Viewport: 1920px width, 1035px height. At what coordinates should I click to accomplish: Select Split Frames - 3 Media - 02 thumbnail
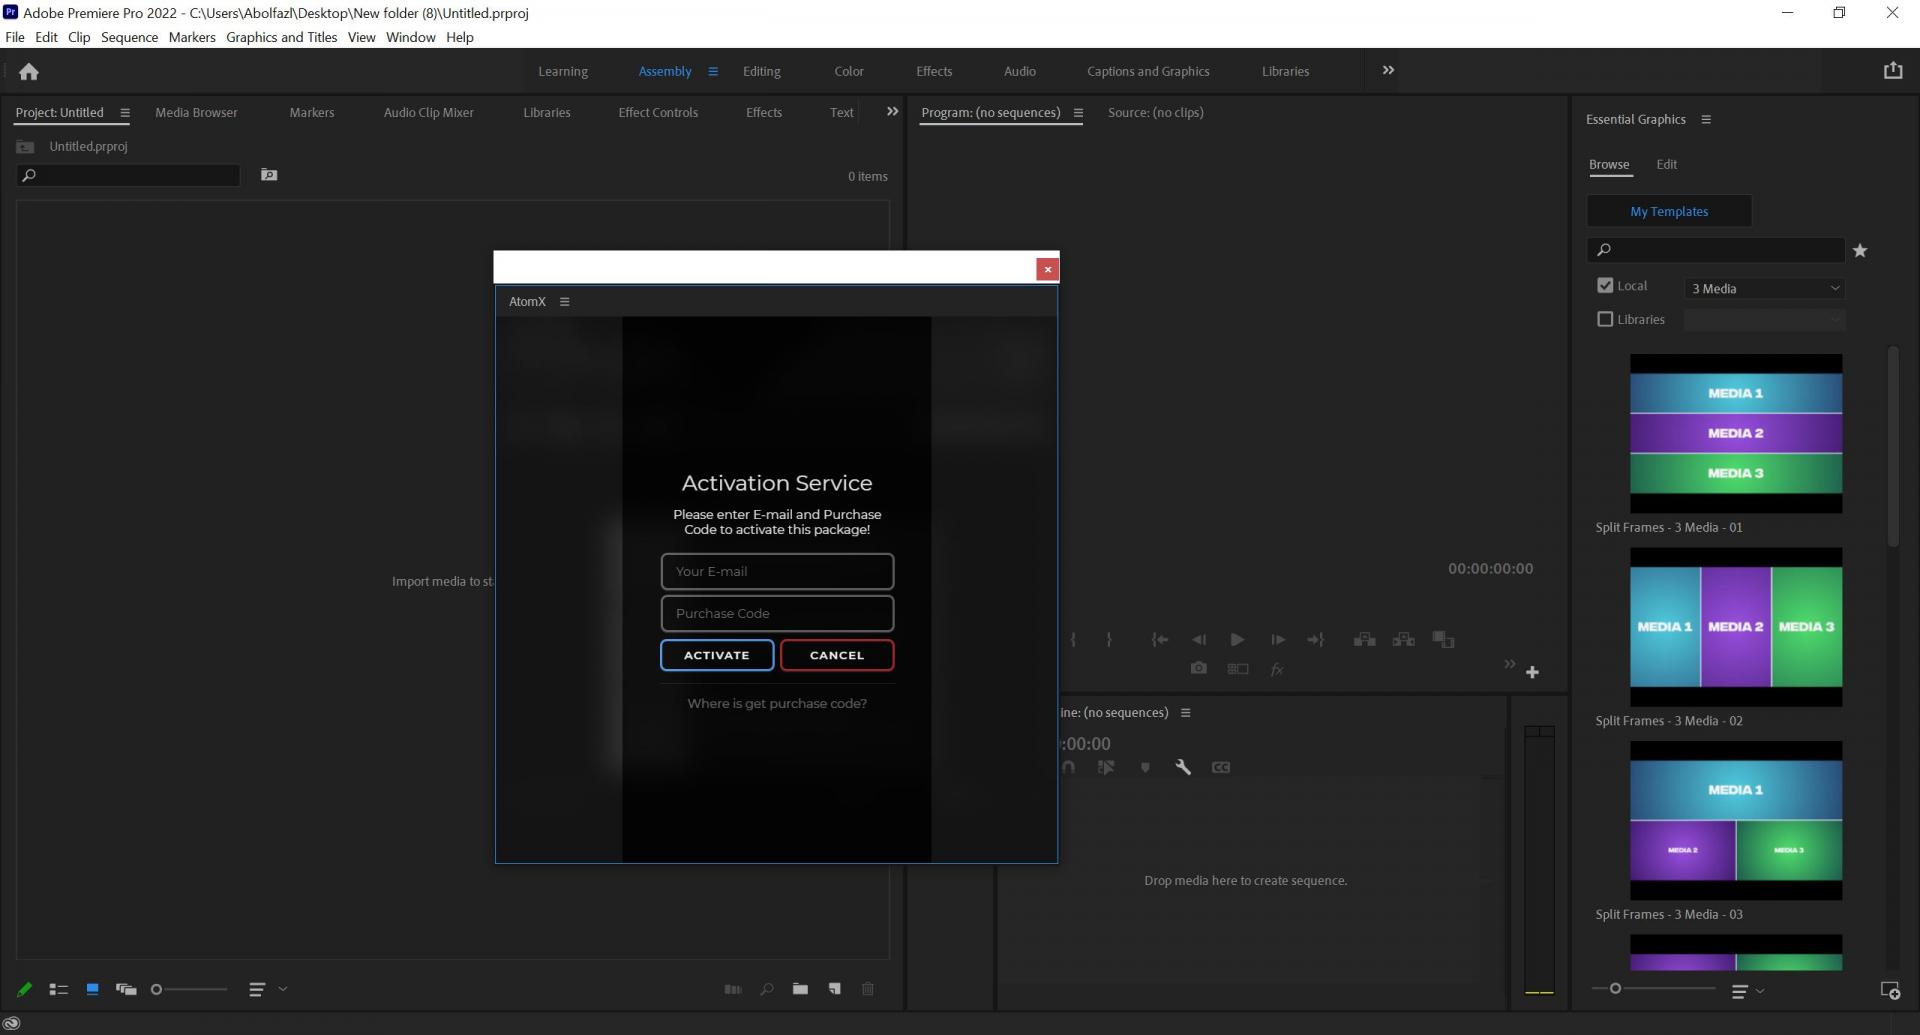tap(1736, 627)
